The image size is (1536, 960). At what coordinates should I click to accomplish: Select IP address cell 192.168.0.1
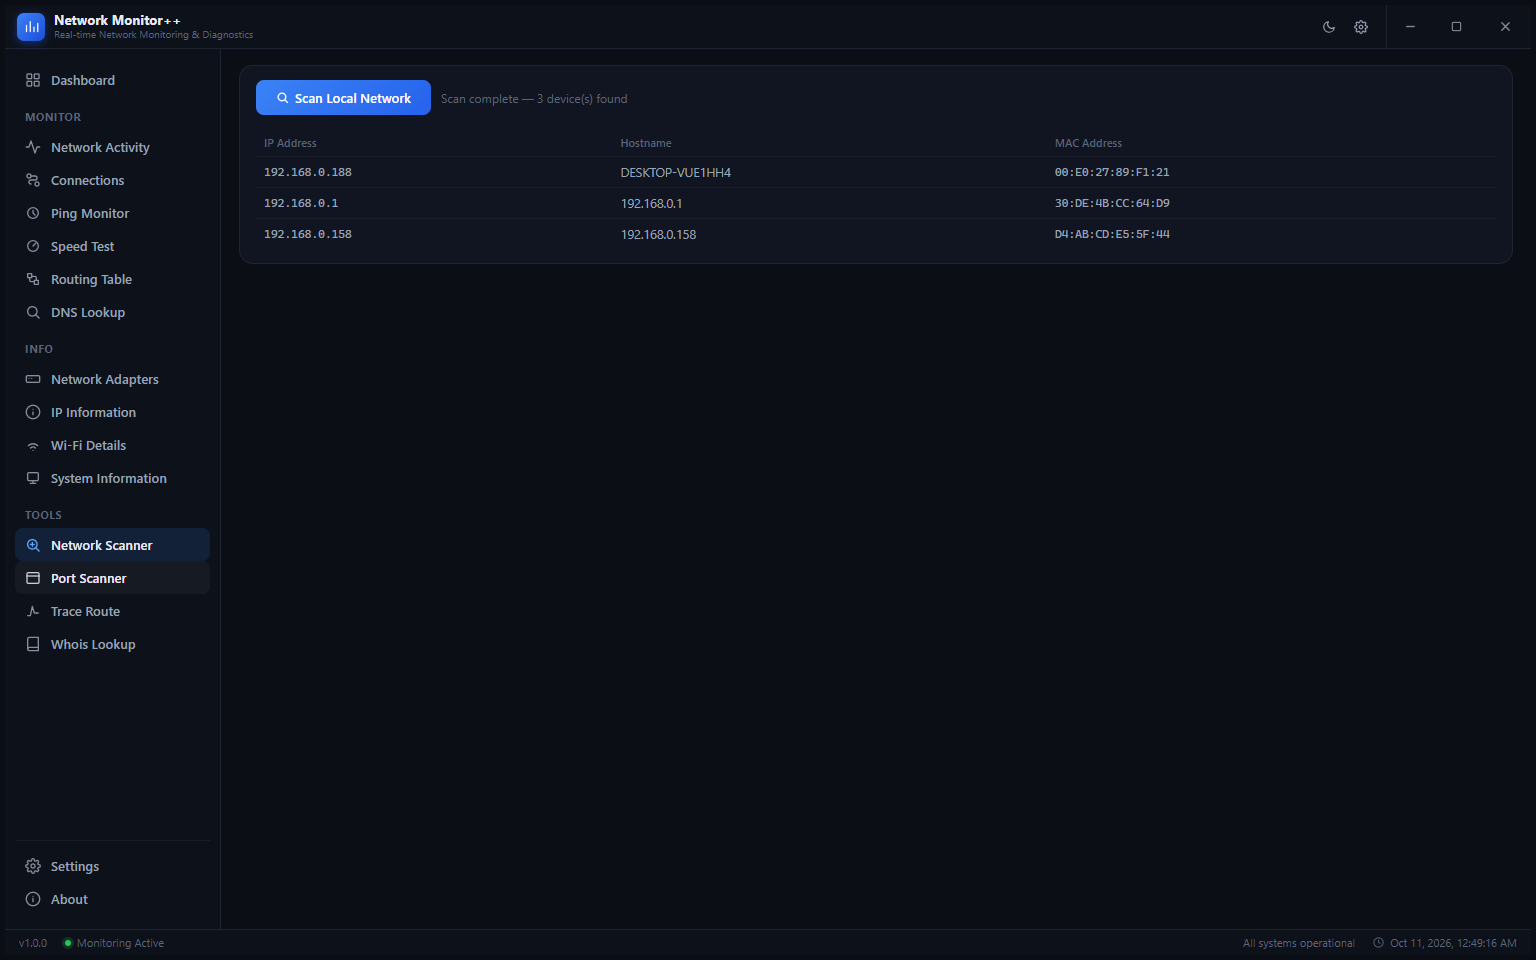click(301, 203)
